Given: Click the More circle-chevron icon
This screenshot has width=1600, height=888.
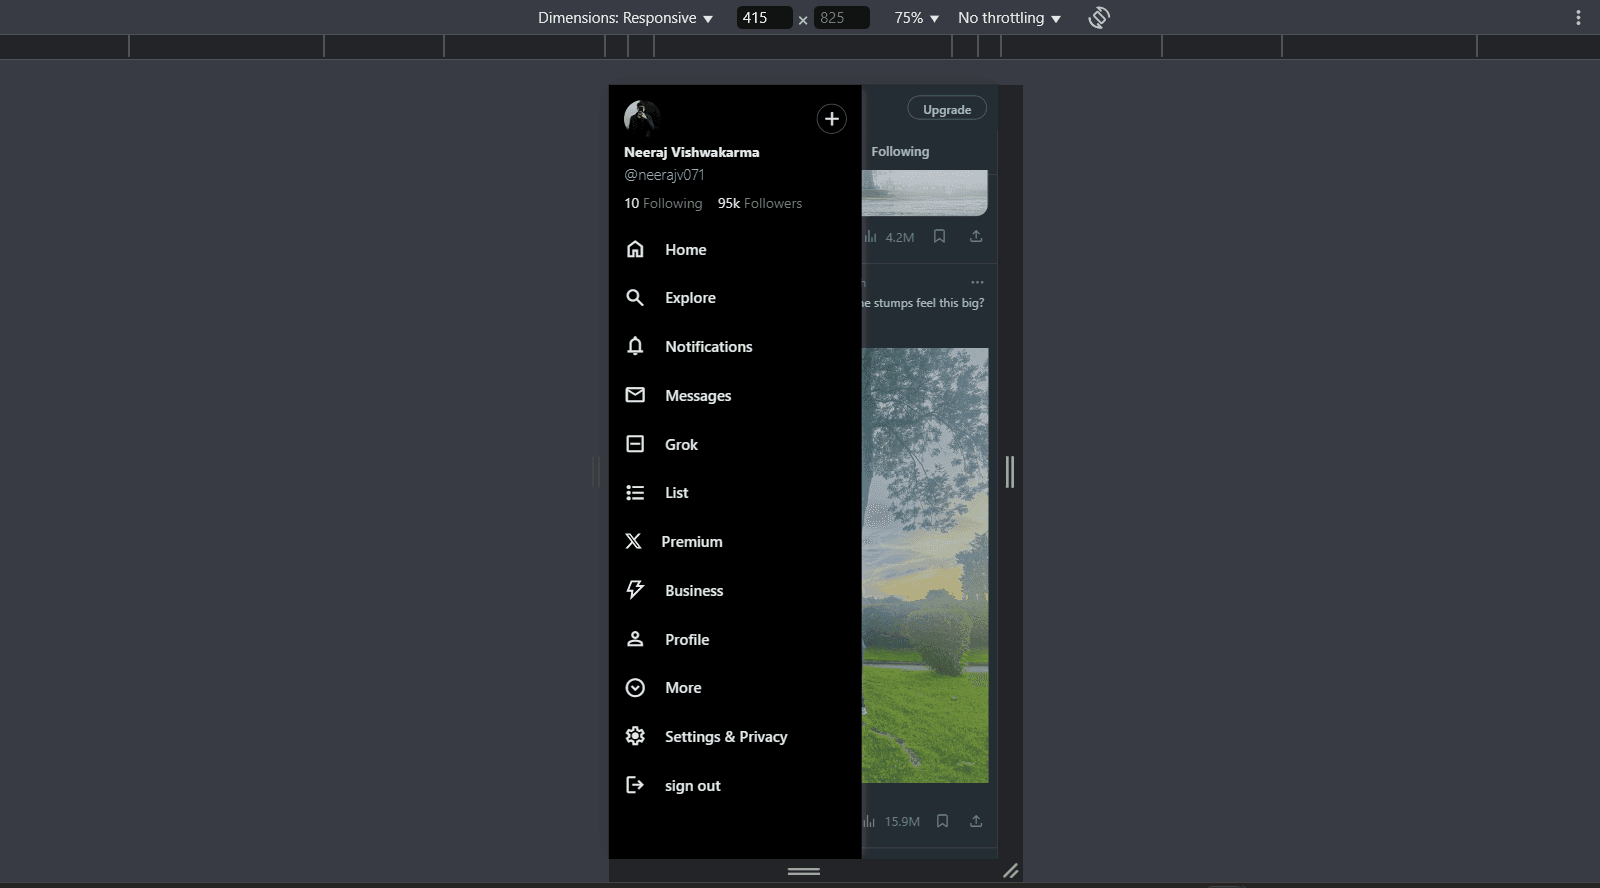Looking at the screenshot, I should (x=635, y=688).
